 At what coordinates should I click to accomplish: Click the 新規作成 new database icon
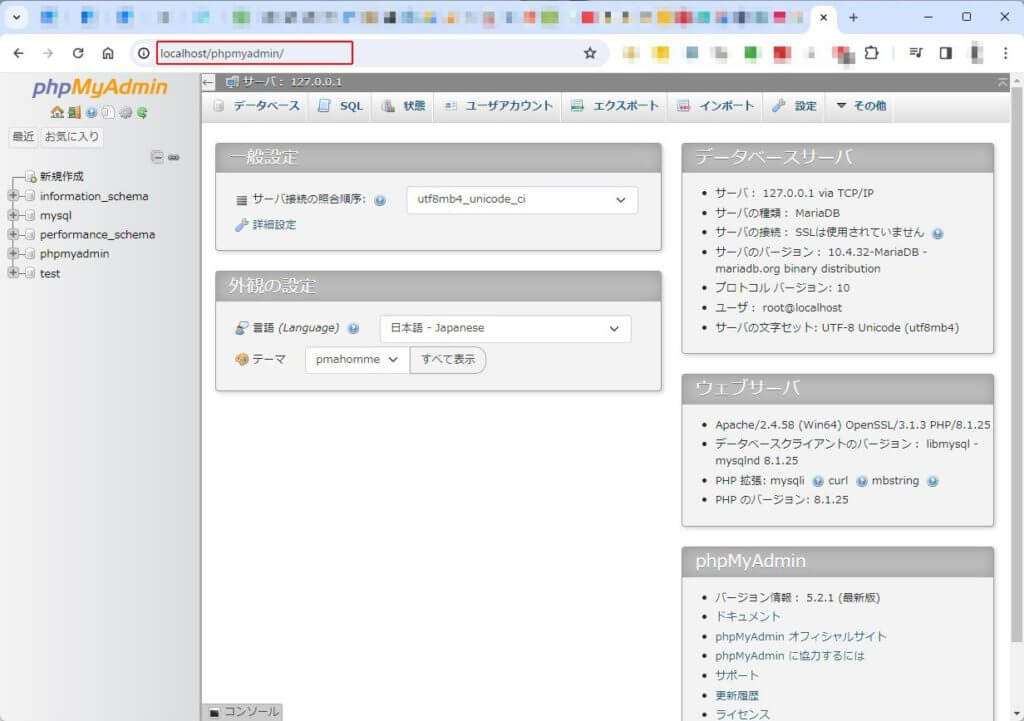[30, 177]
